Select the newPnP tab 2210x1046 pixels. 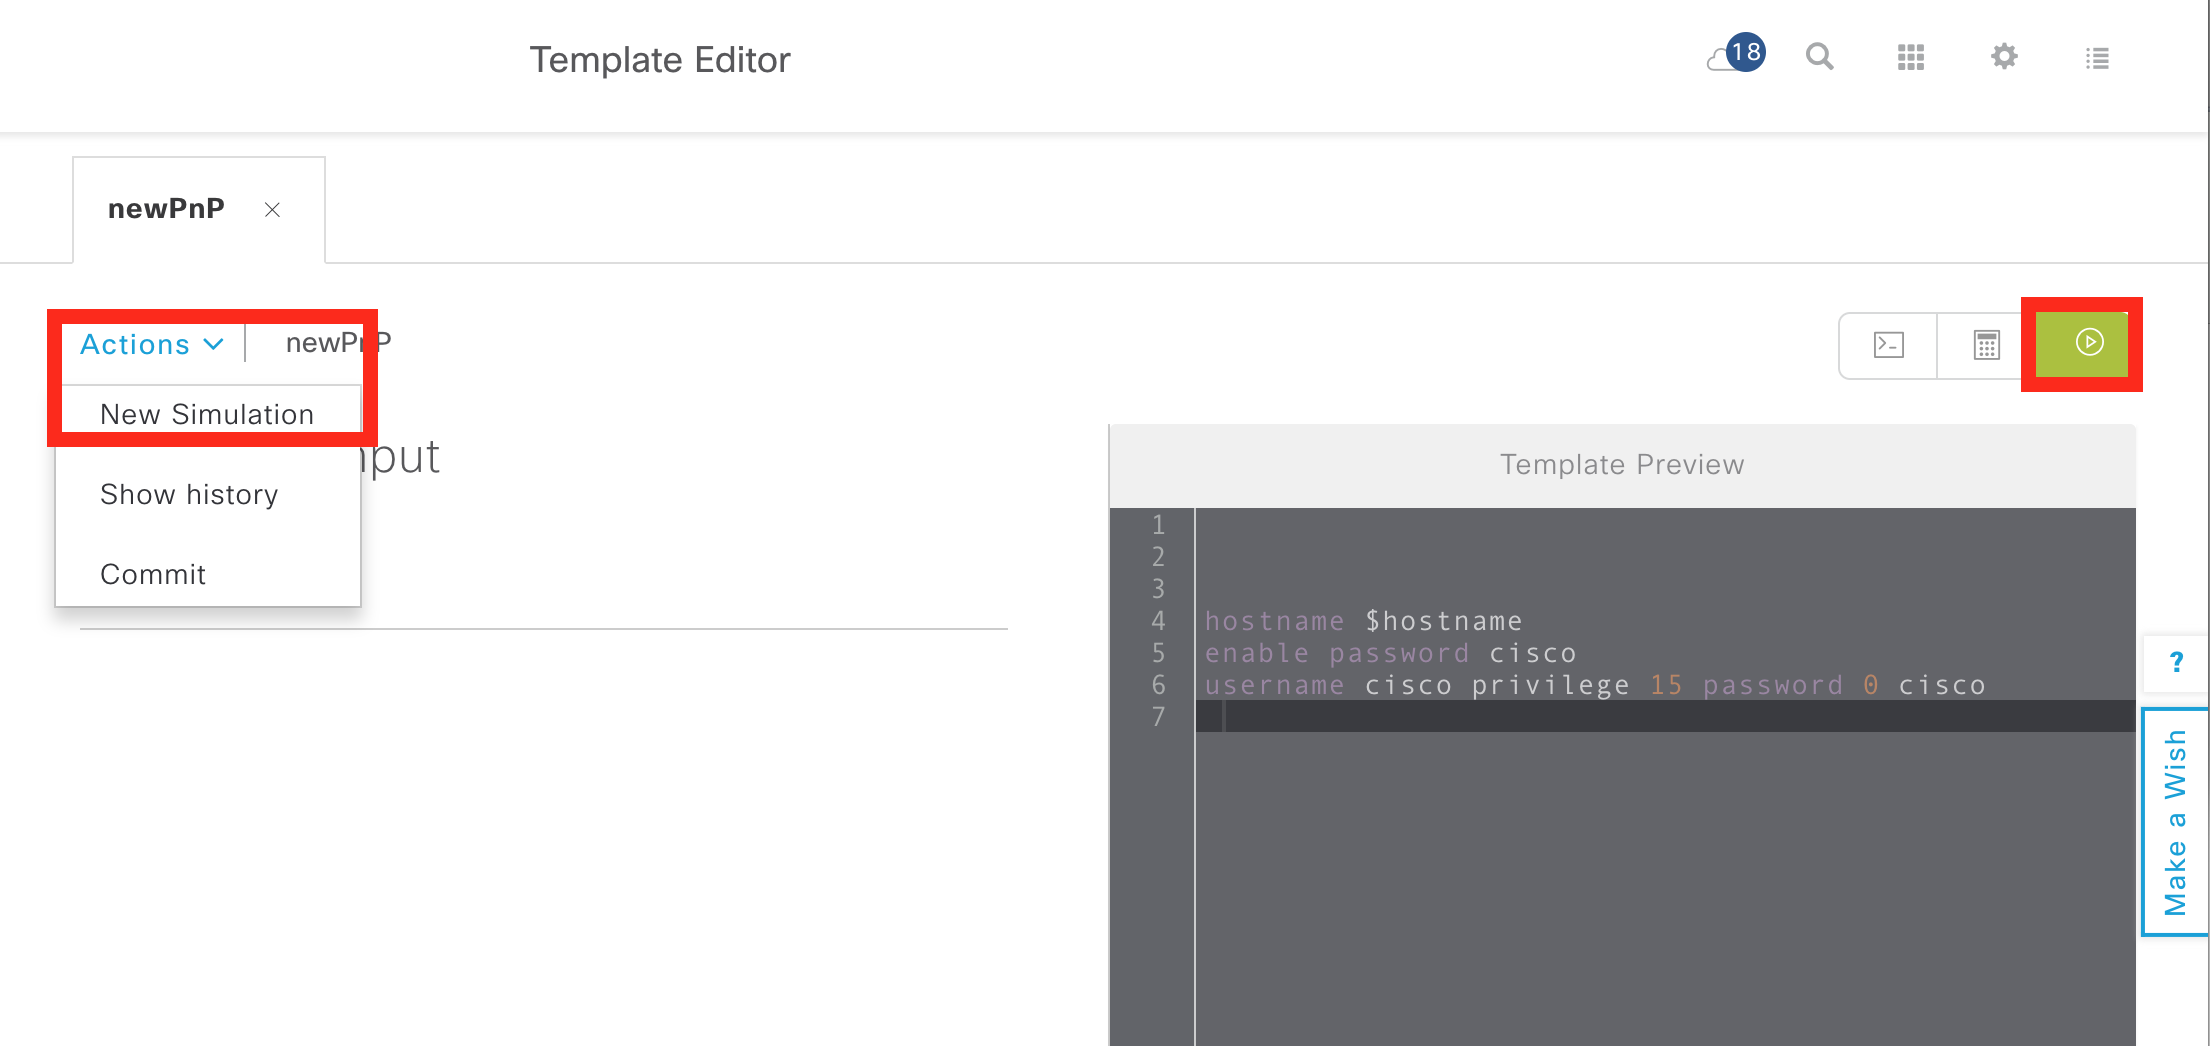point(166,209)
